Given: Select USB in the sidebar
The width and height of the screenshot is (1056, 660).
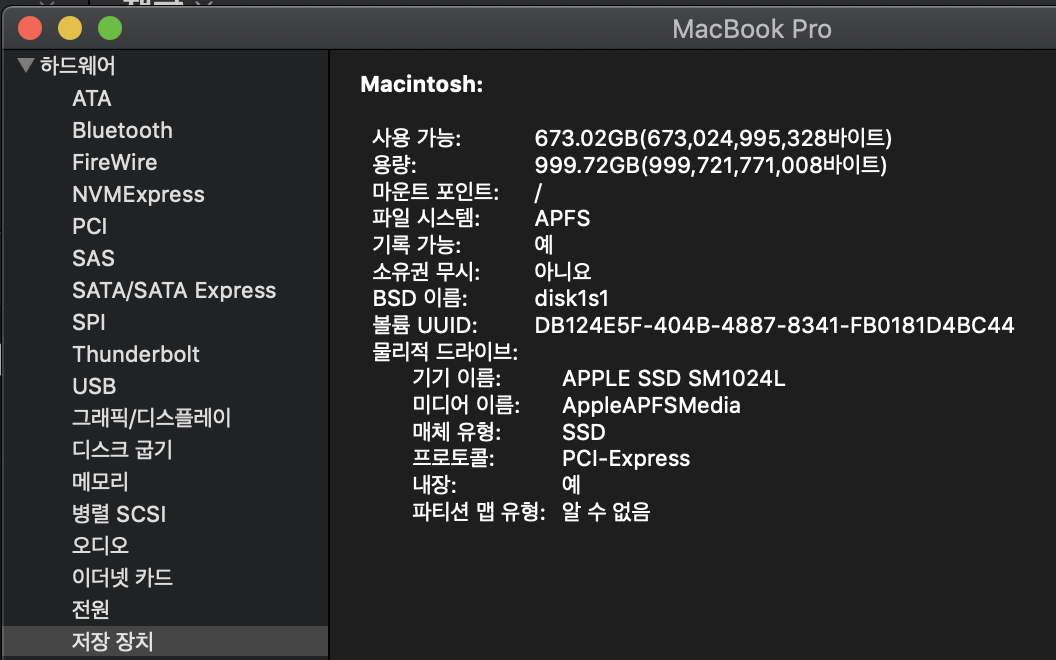Looking at the screenshot, I should [x=94, y=386].
